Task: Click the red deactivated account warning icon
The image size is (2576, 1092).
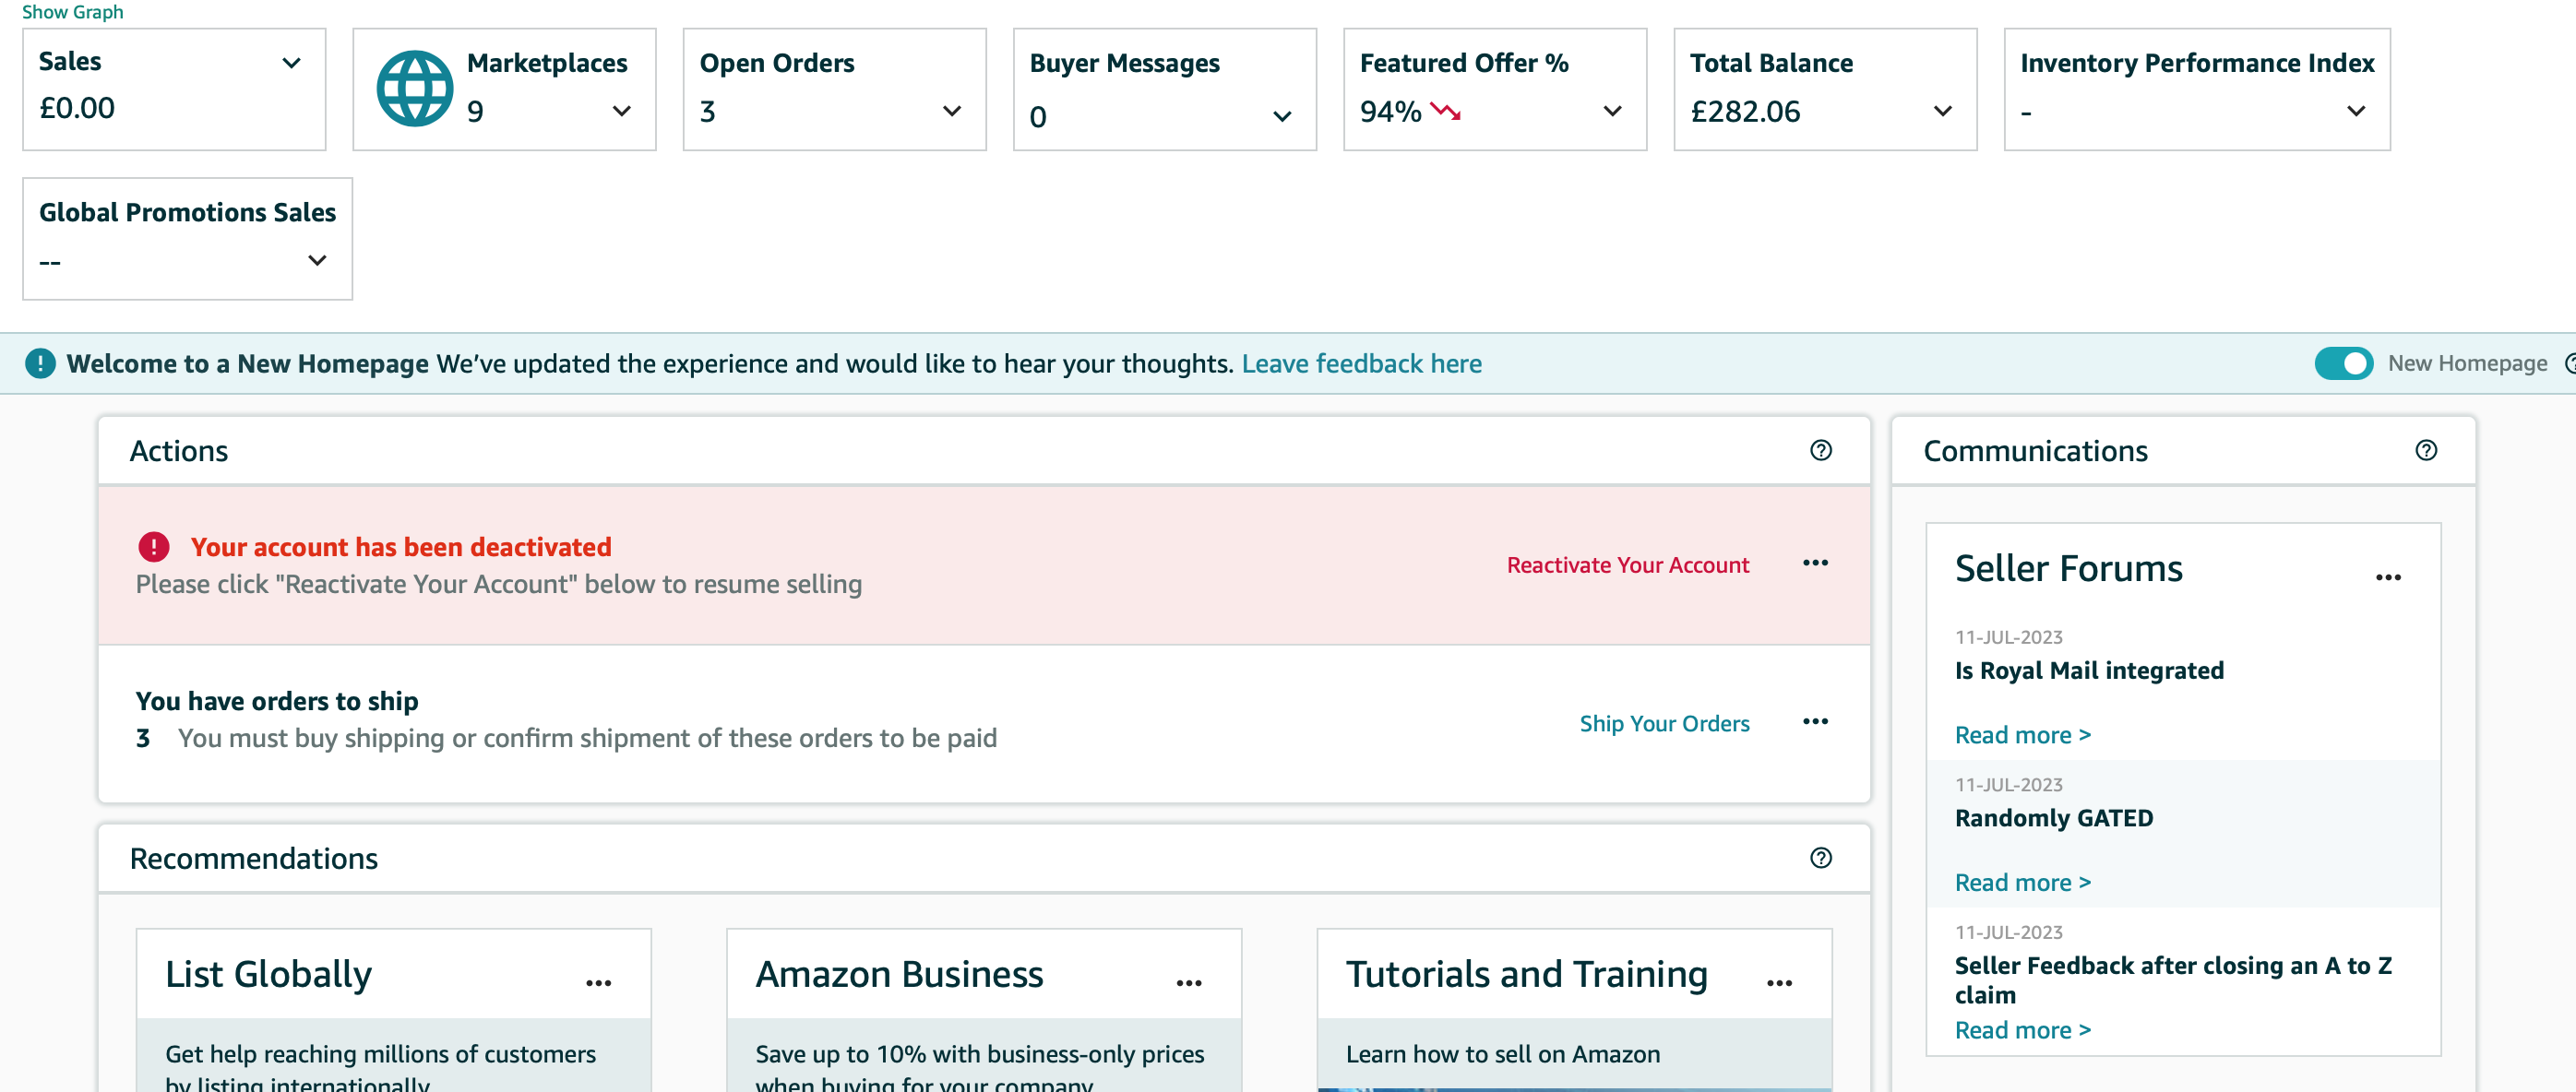Action: 153,547
